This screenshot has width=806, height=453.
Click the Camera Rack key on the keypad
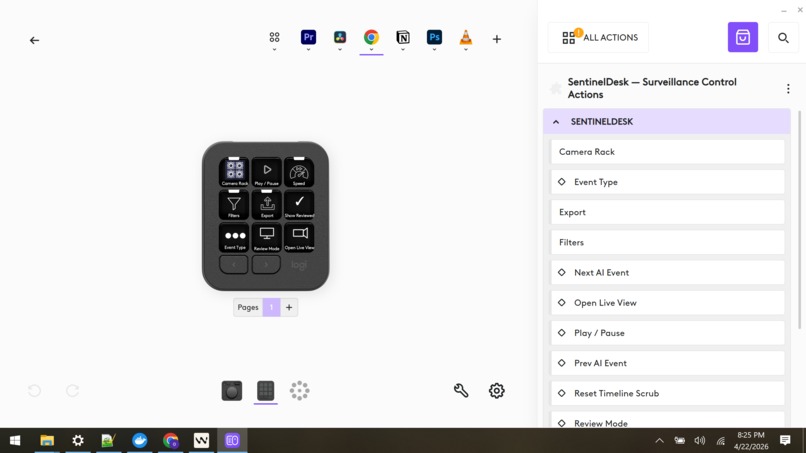click(234, 172)
